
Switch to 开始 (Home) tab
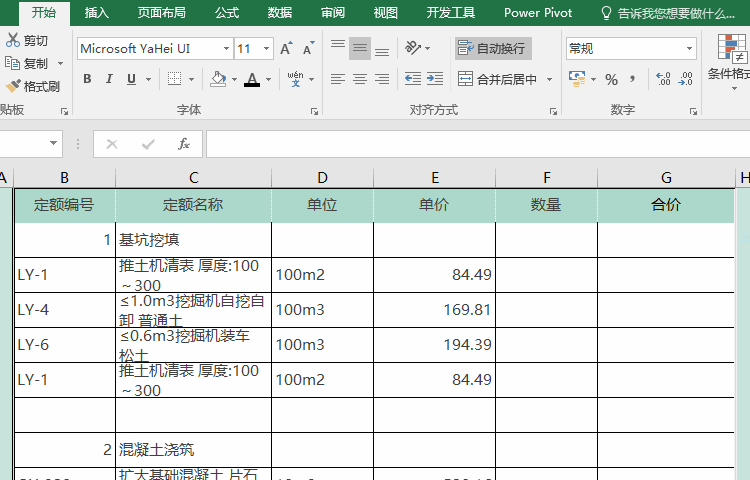click(44, 12)
